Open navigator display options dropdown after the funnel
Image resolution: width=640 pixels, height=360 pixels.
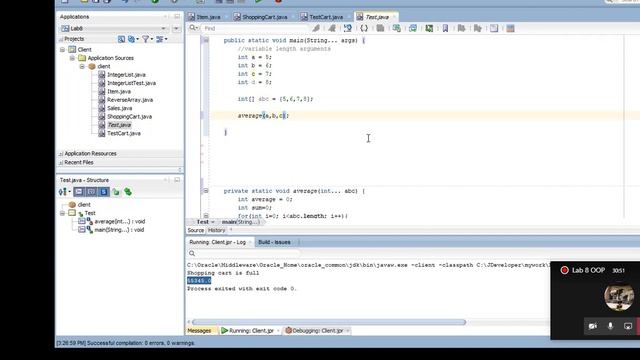click(x=161, y=39)
